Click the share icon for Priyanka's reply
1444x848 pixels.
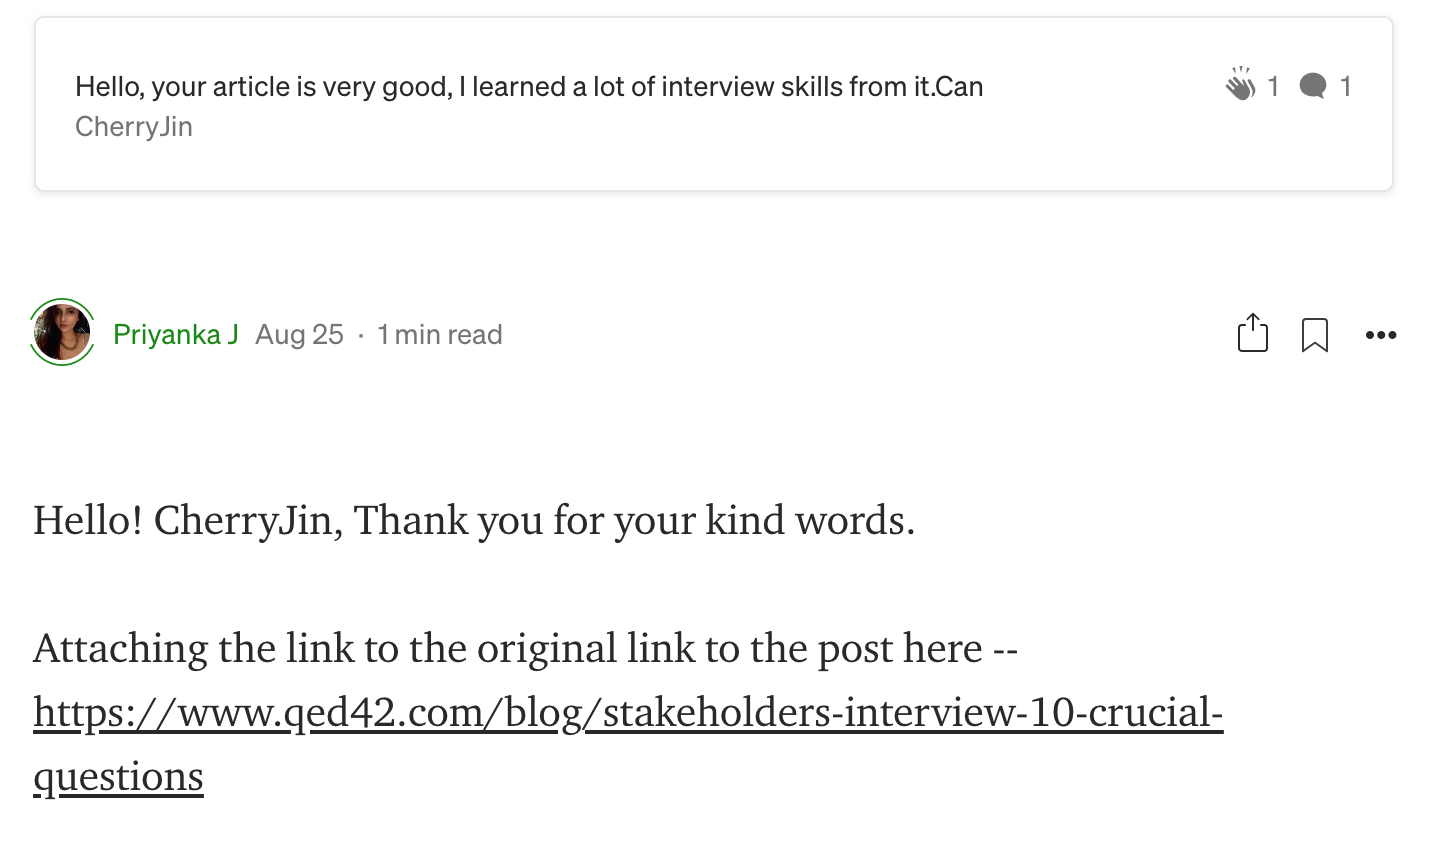1252,334
